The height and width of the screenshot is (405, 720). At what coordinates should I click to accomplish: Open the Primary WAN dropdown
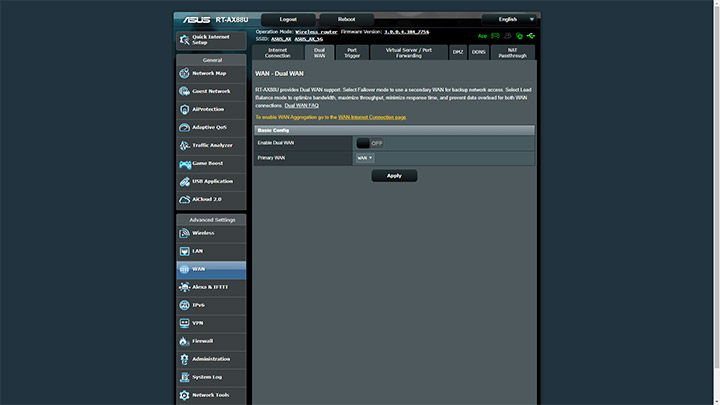click(365, 158)
